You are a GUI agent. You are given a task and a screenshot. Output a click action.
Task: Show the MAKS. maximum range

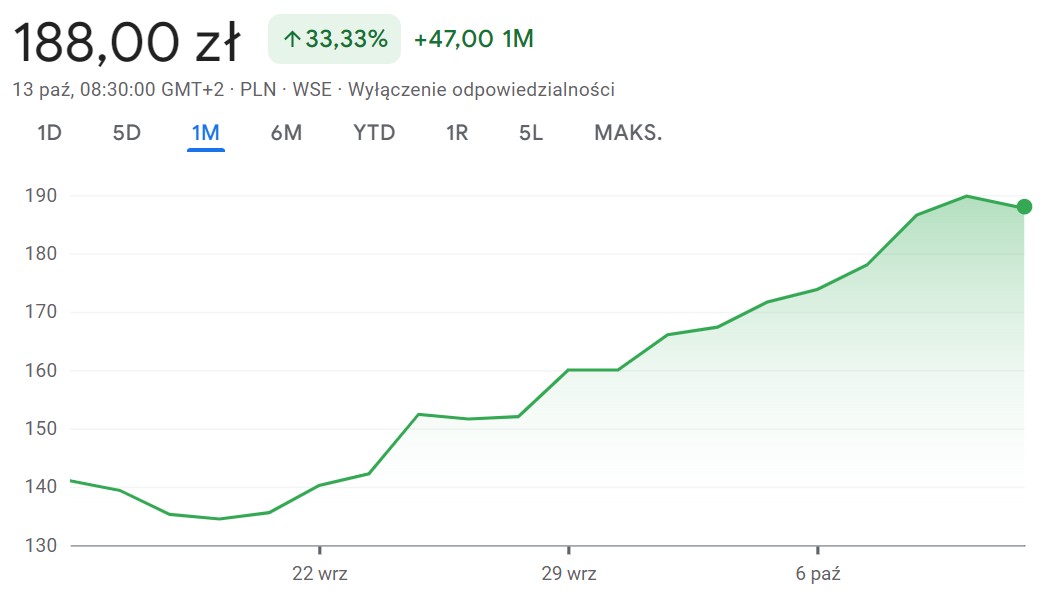pos(628,133)
